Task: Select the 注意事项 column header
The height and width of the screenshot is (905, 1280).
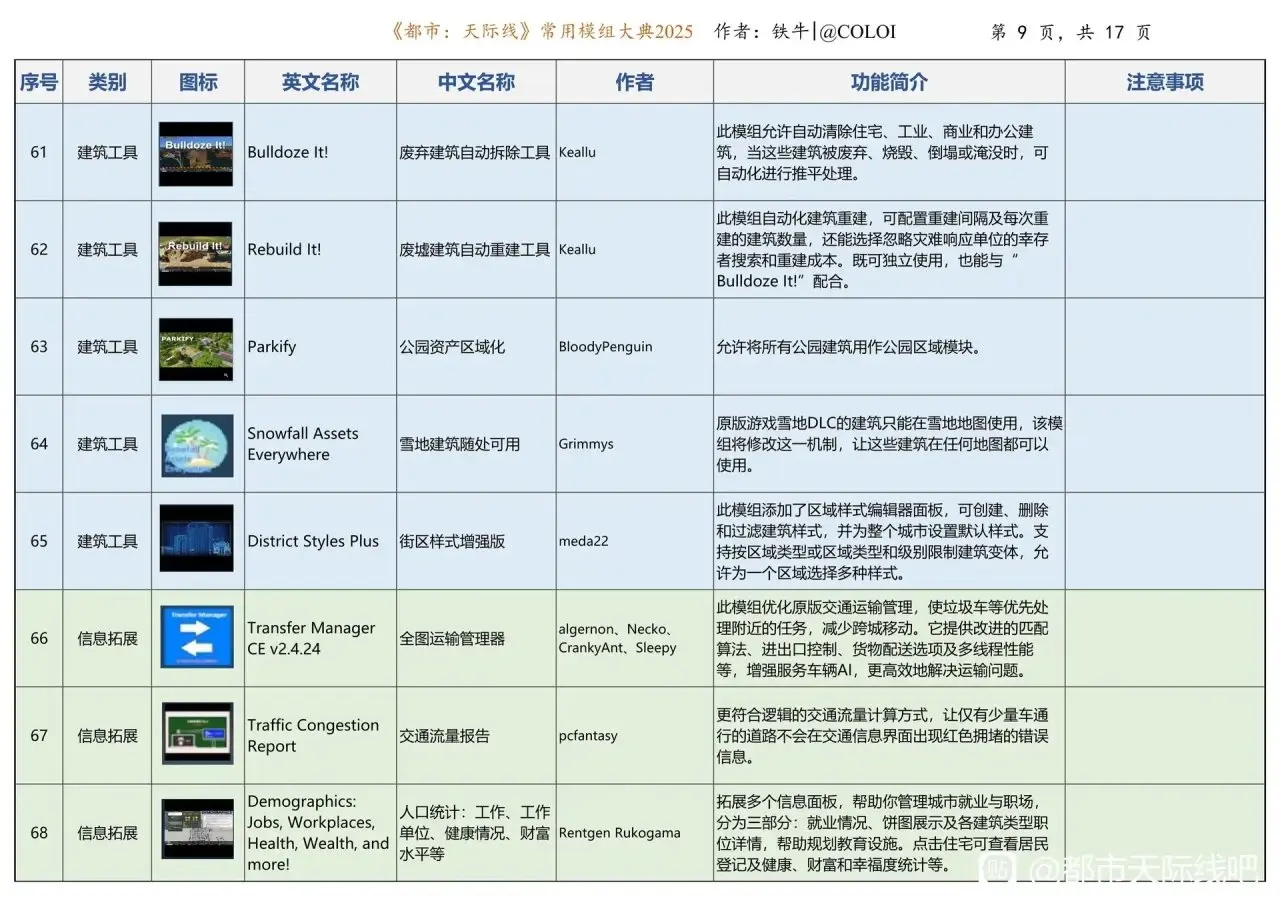Action: tap(1164, 82)
